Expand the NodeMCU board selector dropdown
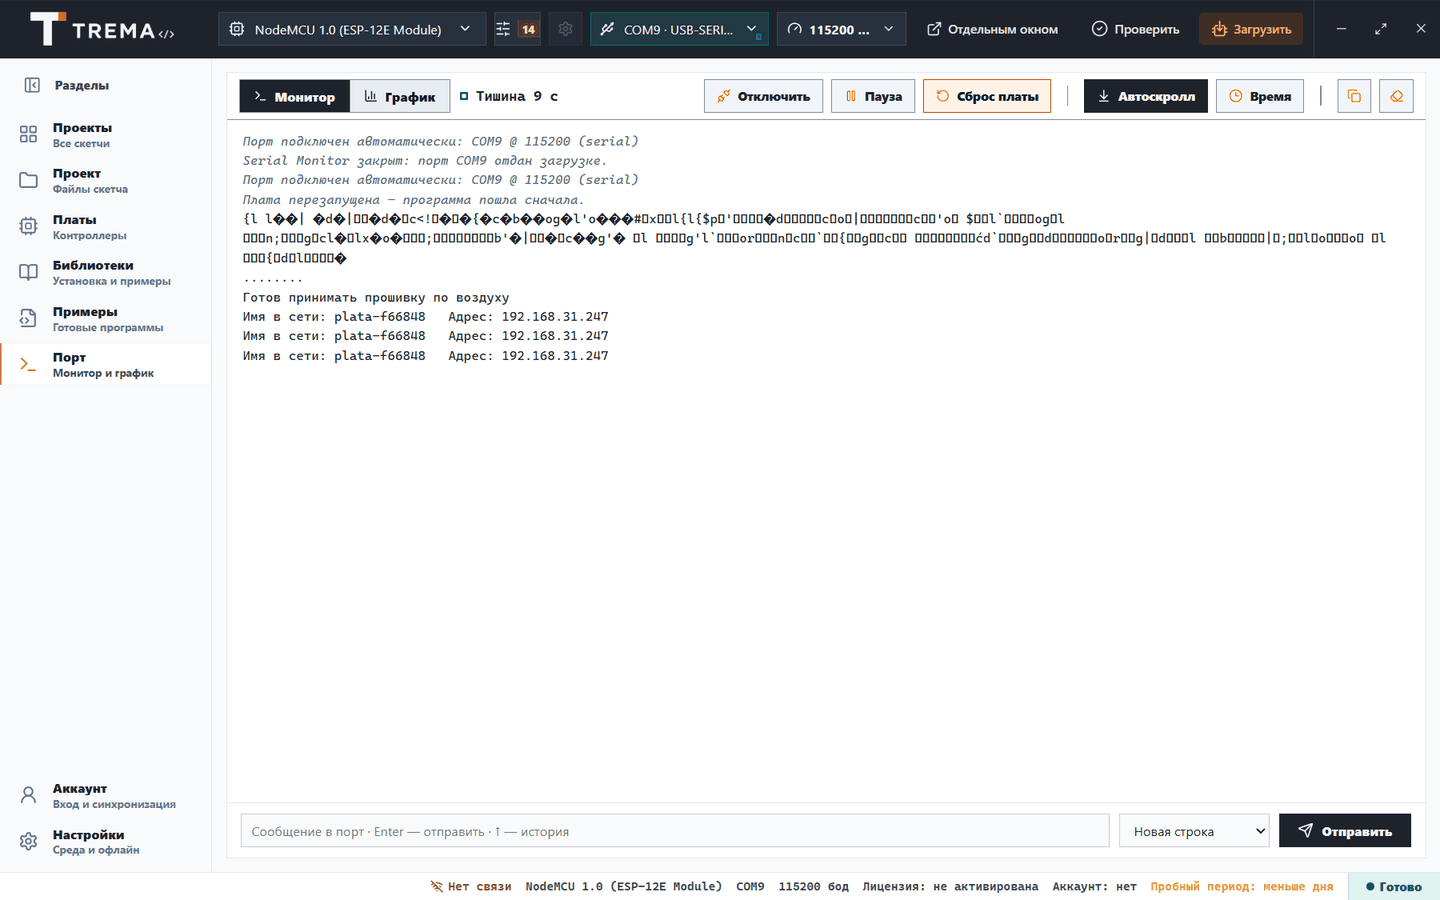 point(352,29)
